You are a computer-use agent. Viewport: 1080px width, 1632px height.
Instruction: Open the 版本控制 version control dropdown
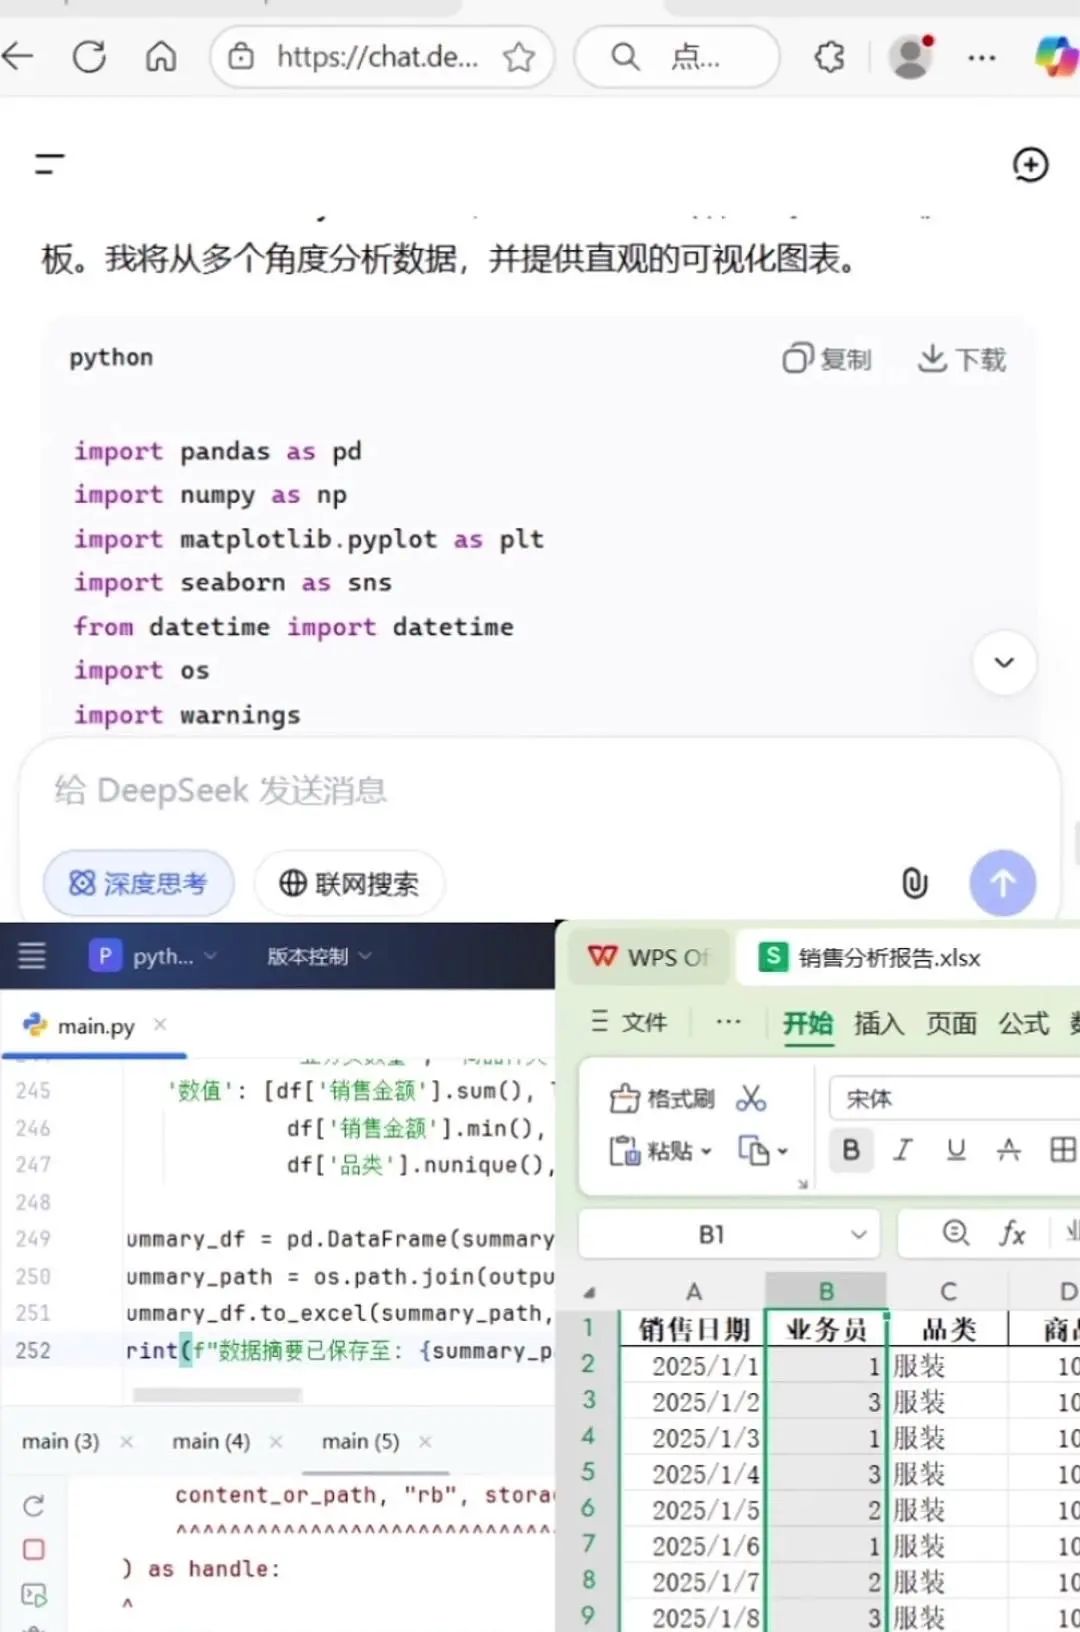[318, 956]
